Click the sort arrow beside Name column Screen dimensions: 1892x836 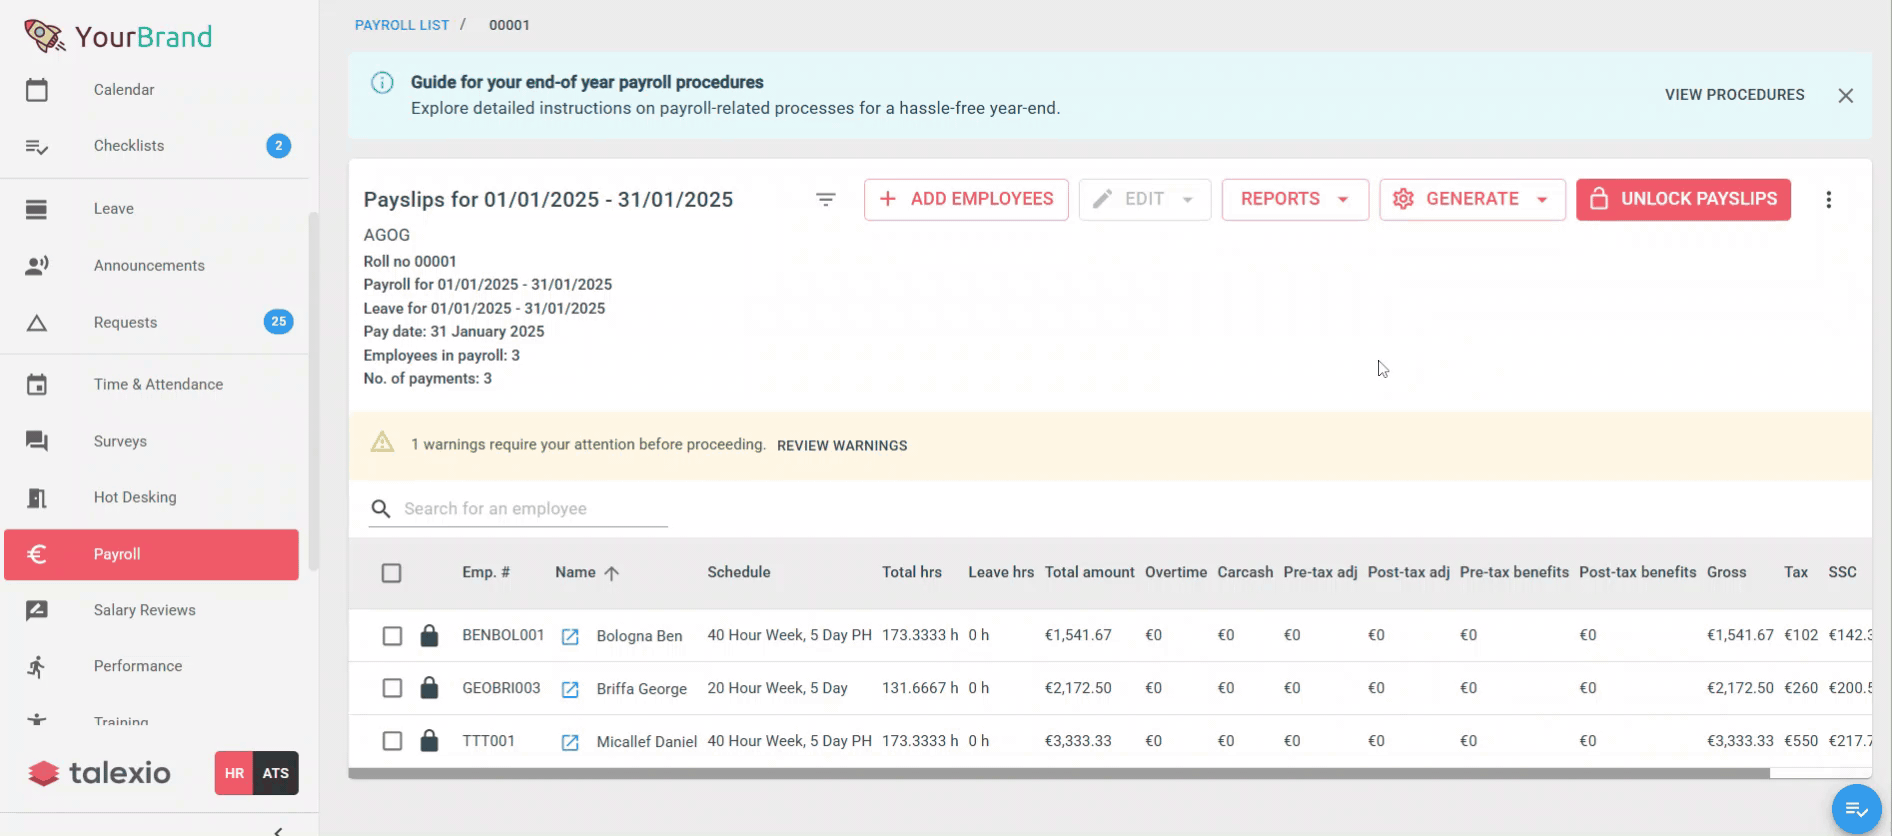pyautogui.click(x=612, y=573)
